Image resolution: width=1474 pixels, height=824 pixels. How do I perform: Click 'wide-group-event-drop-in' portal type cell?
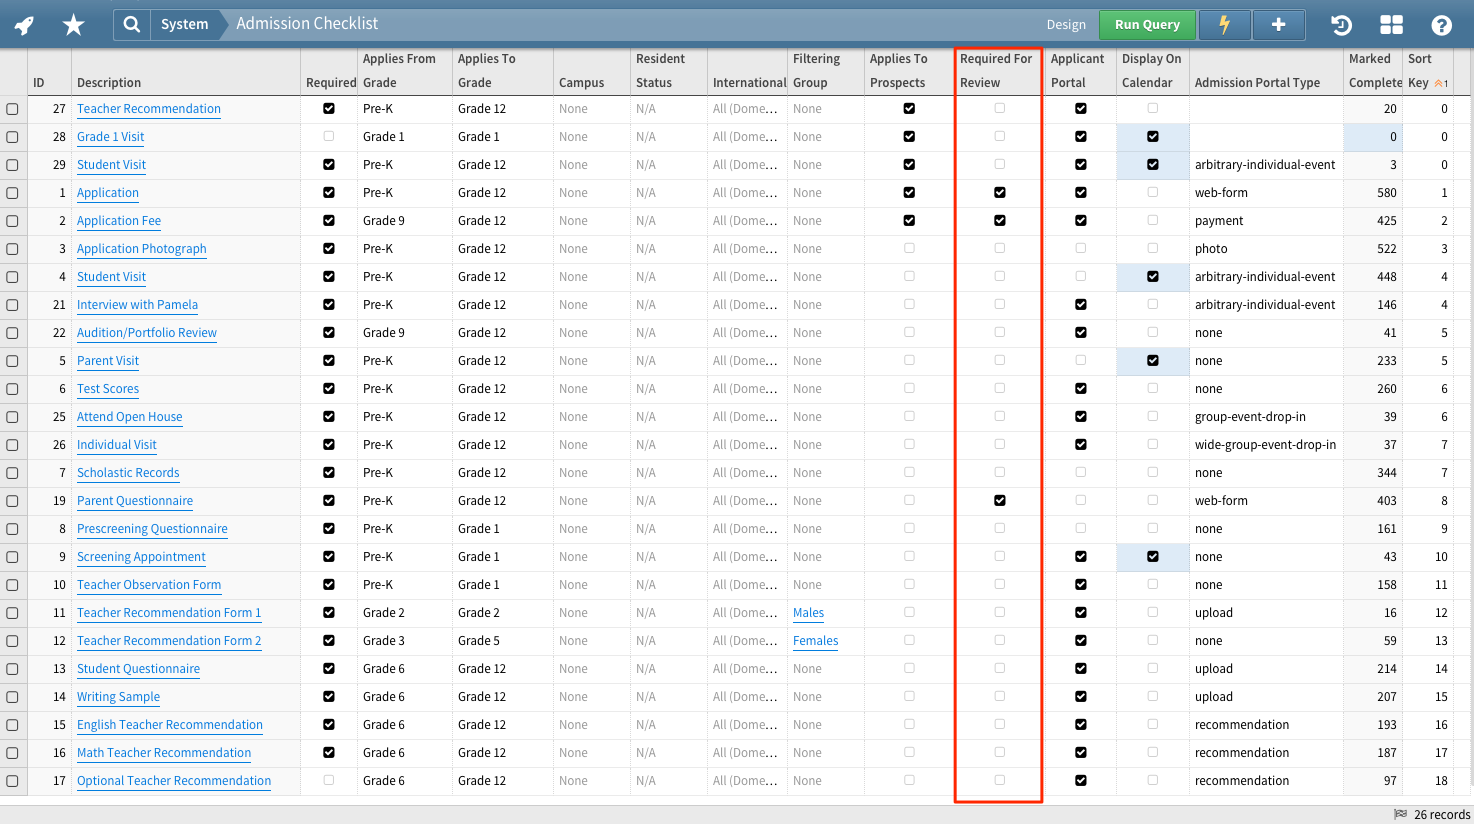[1265, 445]
